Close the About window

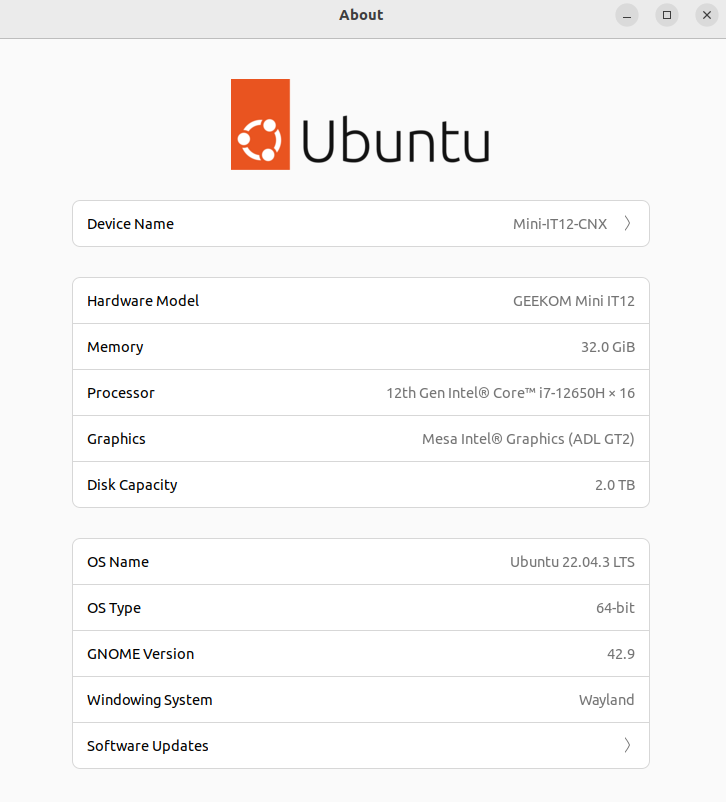tap(707, 15)
